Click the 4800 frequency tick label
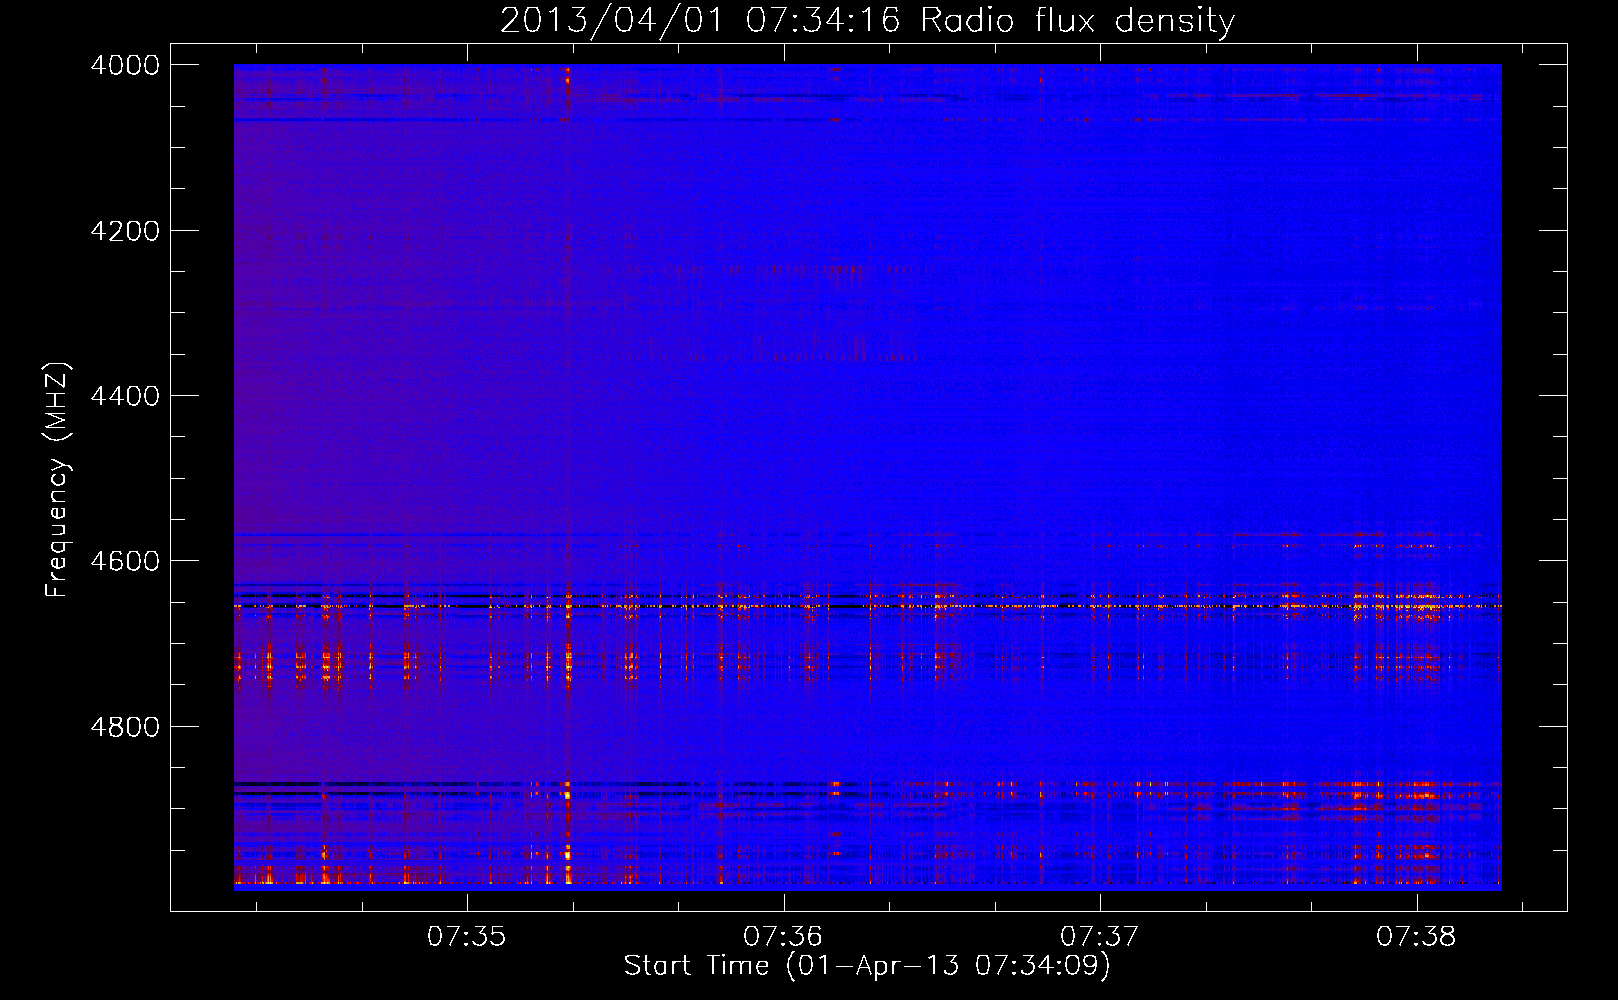This screenshot has height=1000, width=1618. [x=125, y=727]
